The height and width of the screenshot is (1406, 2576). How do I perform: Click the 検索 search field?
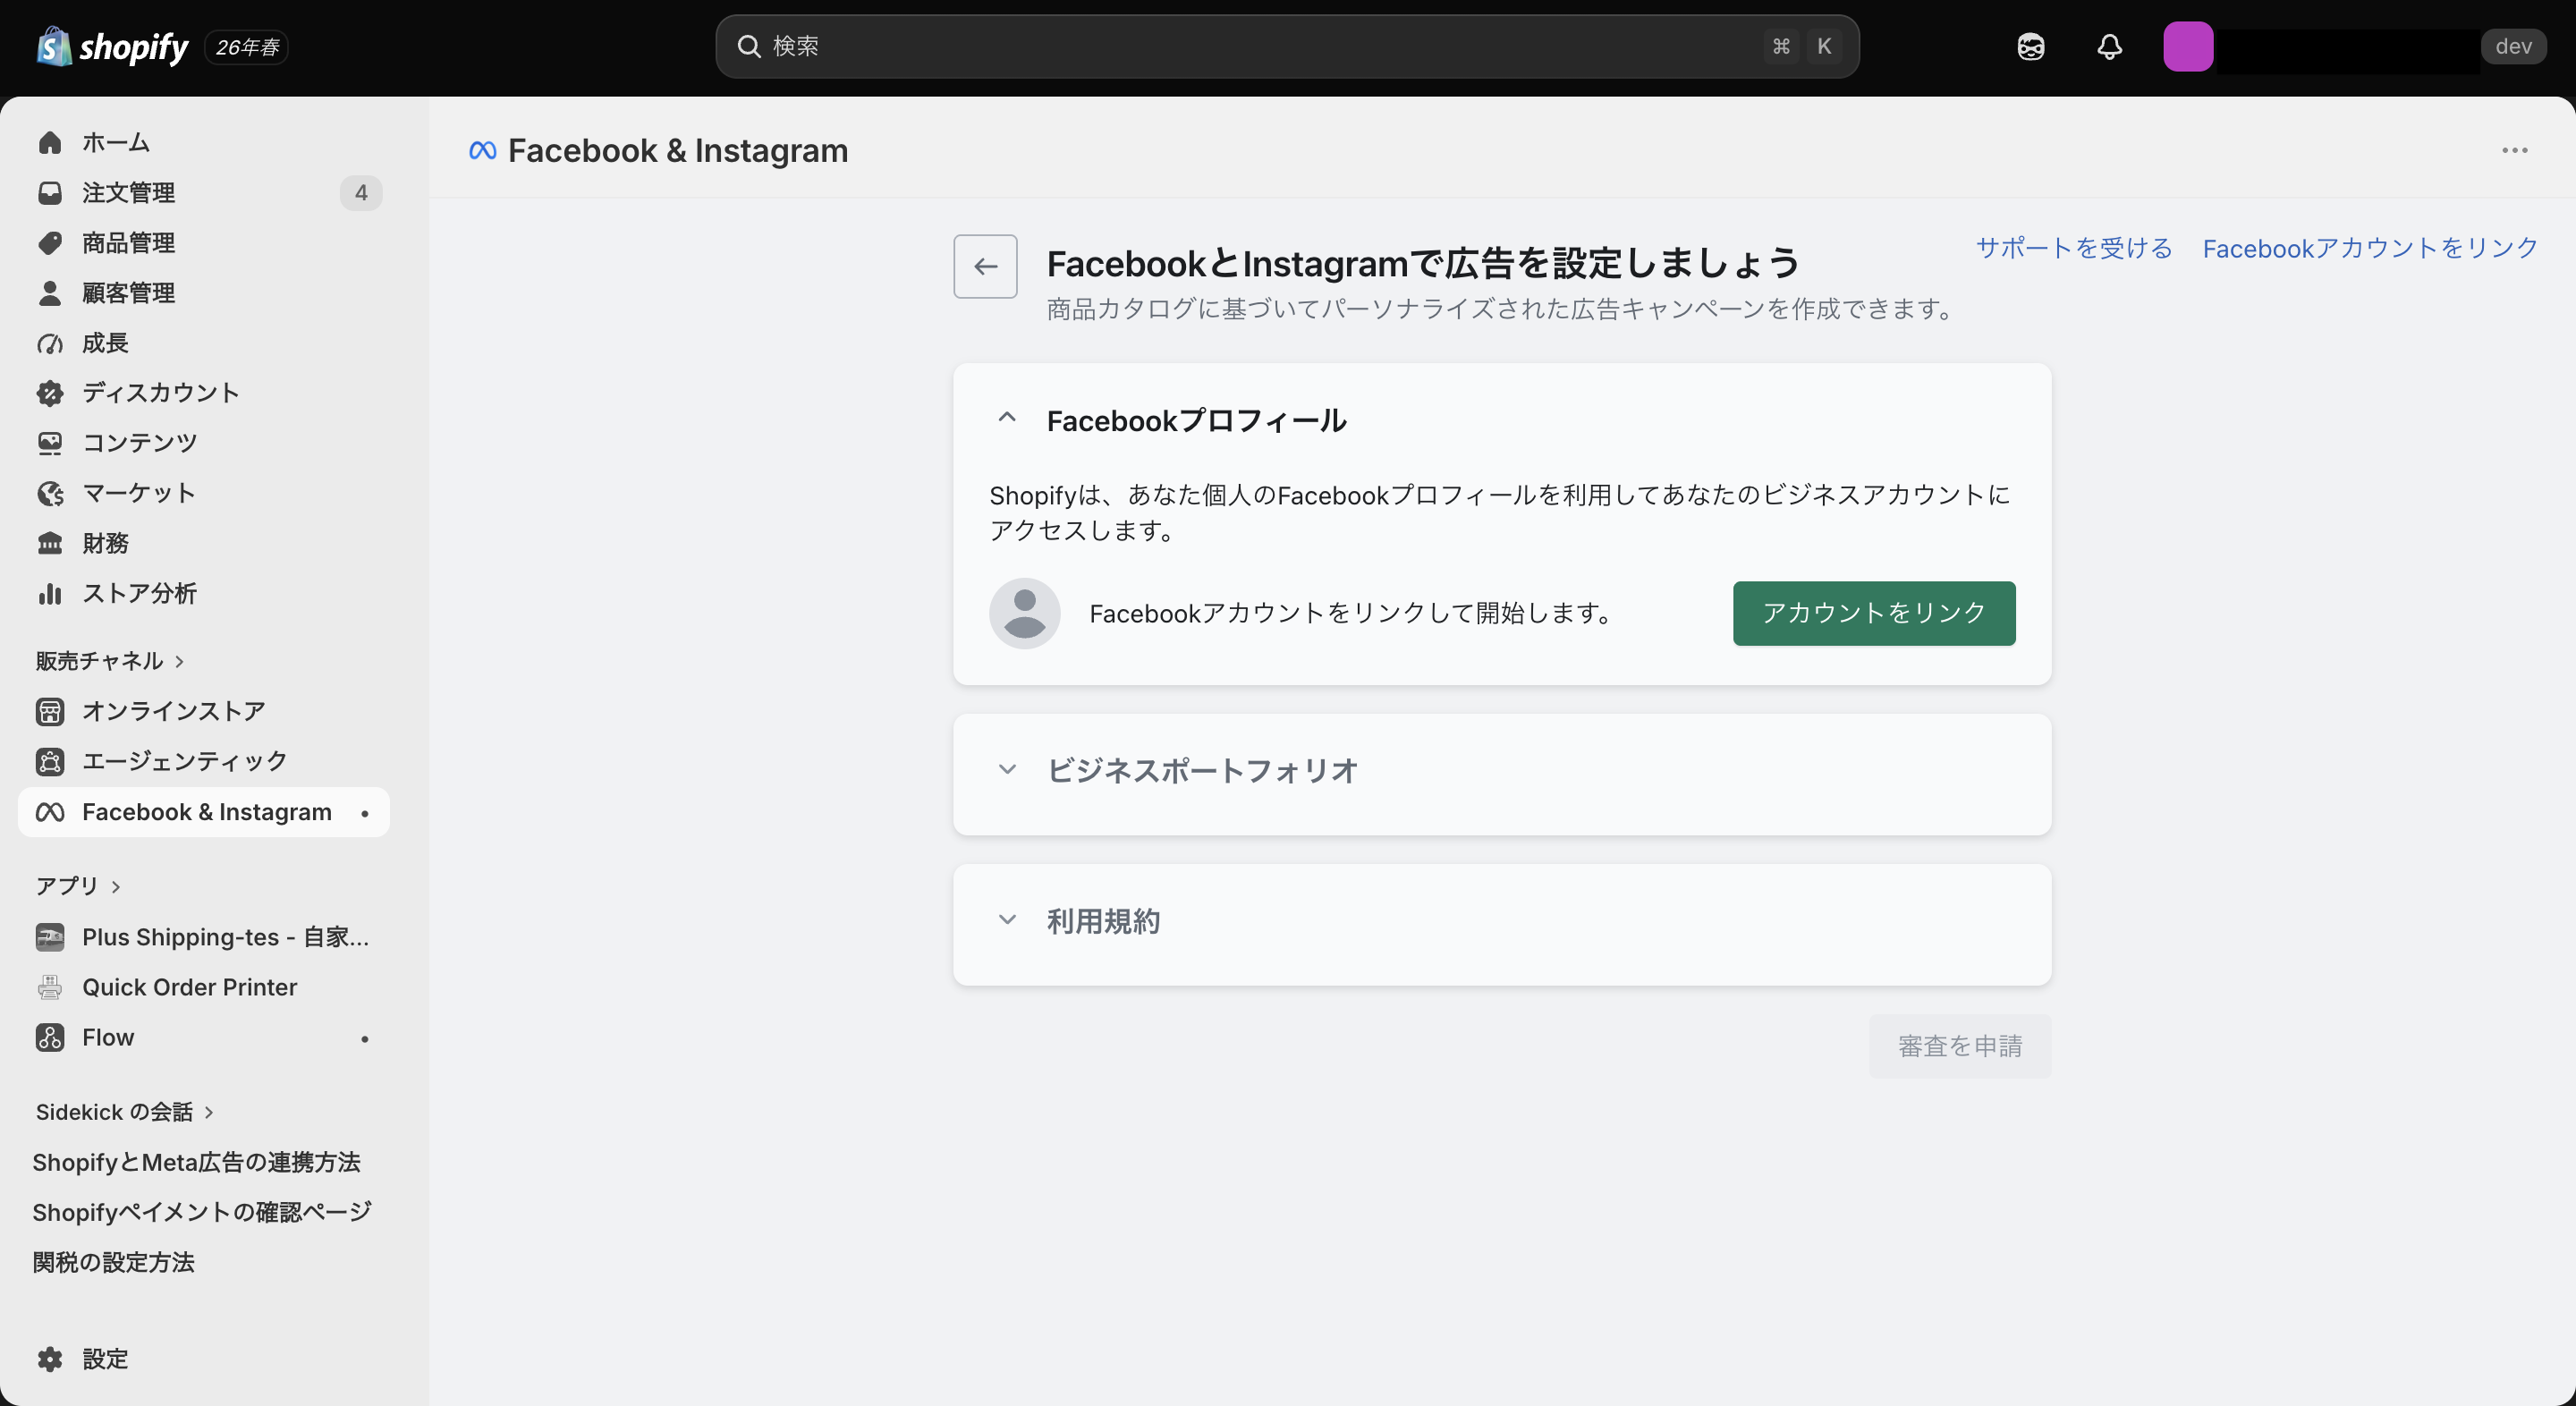(x=1287, y=46)
